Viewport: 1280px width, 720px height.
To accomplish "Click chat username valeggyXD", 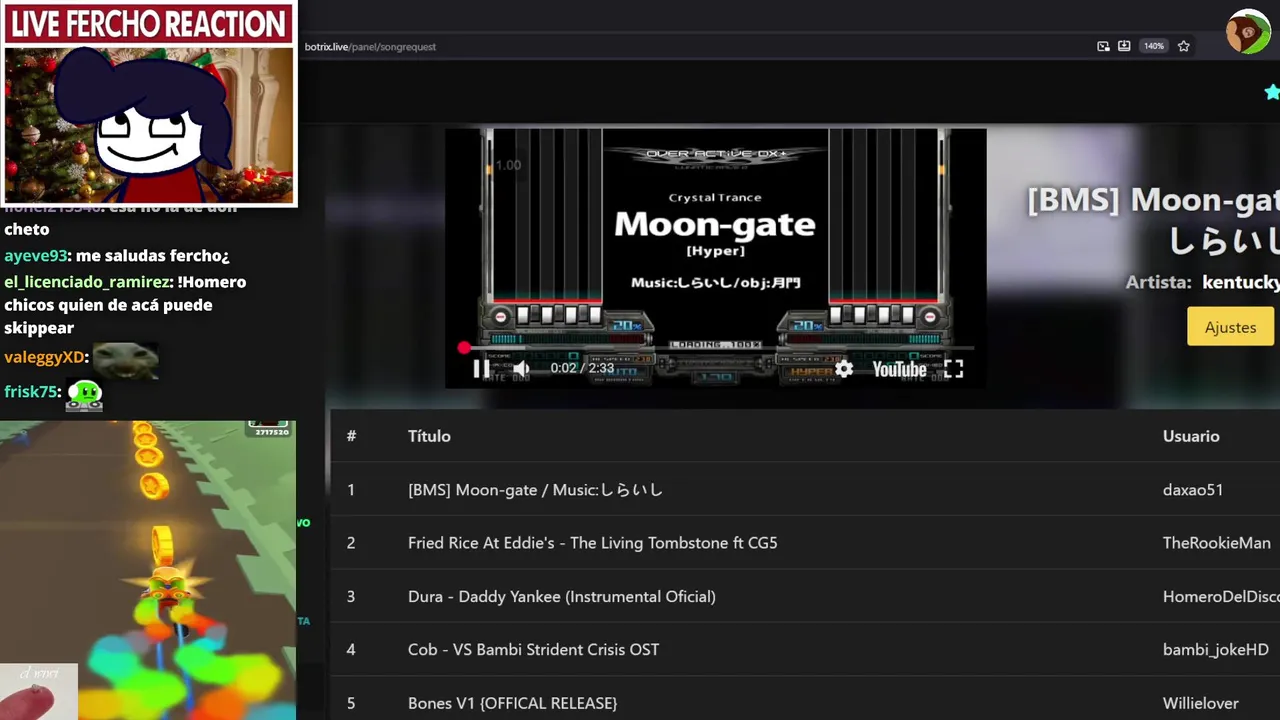I will click(44, 357).
